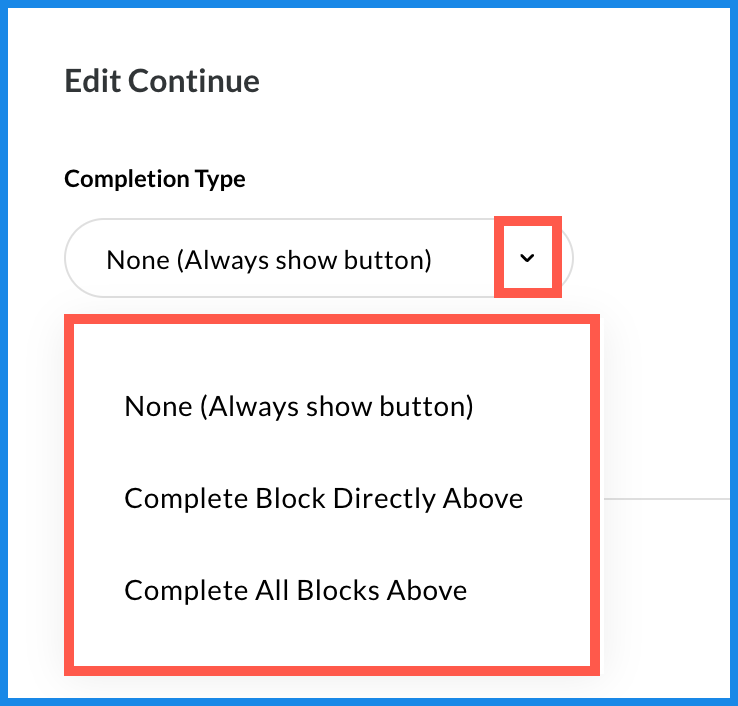Toggle the Completion Type dropdown chevron

(x=528, y=258)
